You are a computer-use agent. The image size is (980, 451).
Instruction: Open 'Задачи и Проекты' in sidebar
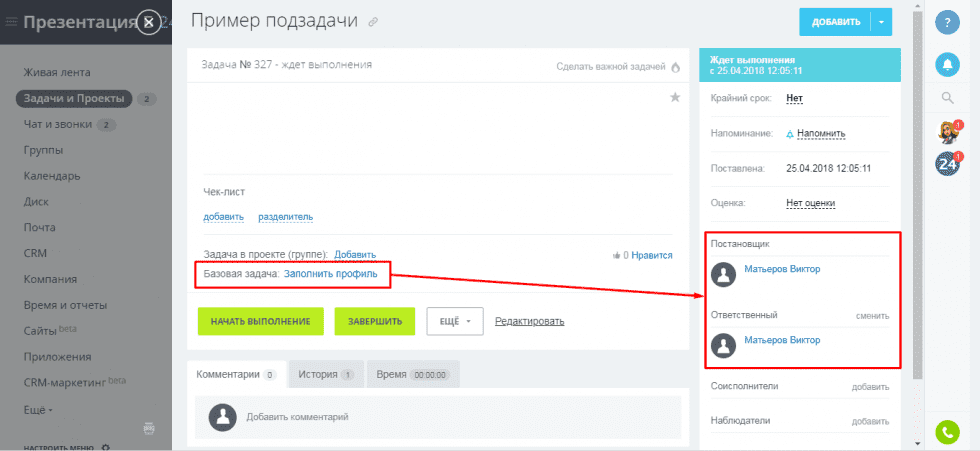pos(74,99)
